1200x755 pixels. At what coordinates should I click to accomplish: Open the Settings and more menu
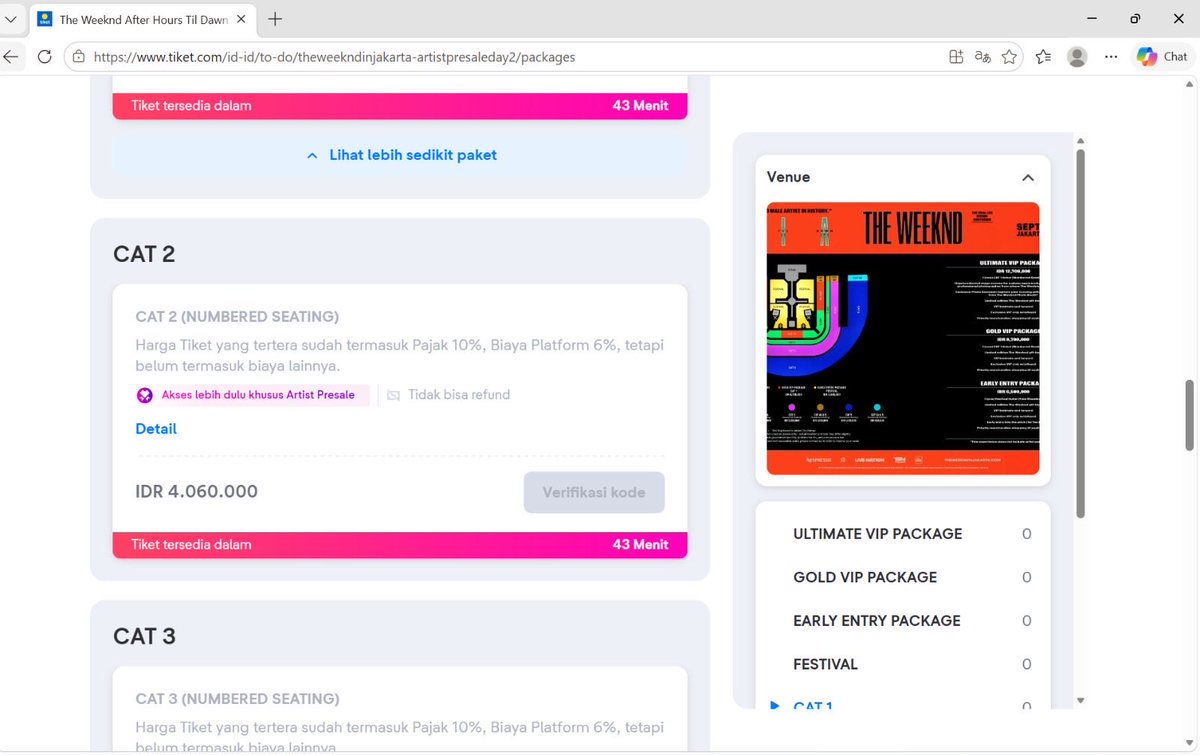[x=1111, y=57]
